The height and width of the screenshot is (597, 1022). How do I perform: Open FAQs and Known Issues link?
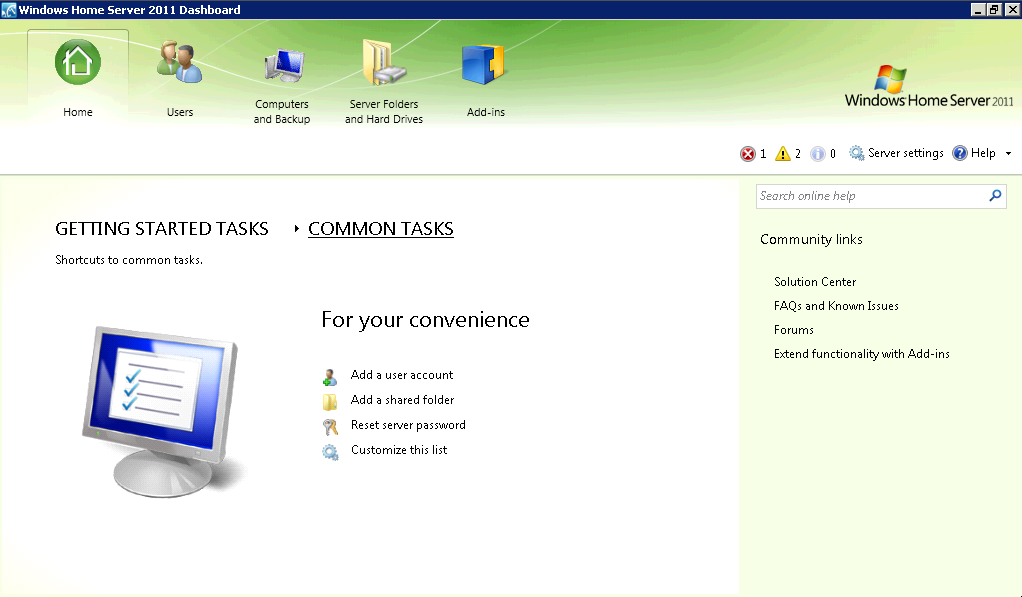(836, 306)
